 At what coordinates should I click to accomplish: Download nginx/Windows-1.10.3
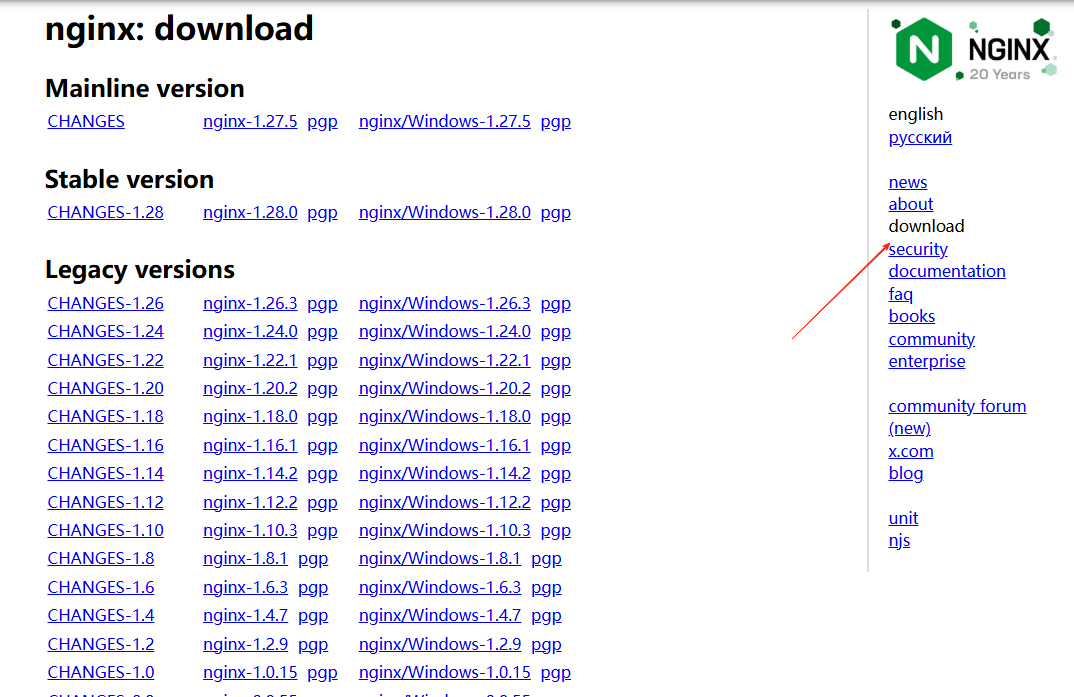445,530
